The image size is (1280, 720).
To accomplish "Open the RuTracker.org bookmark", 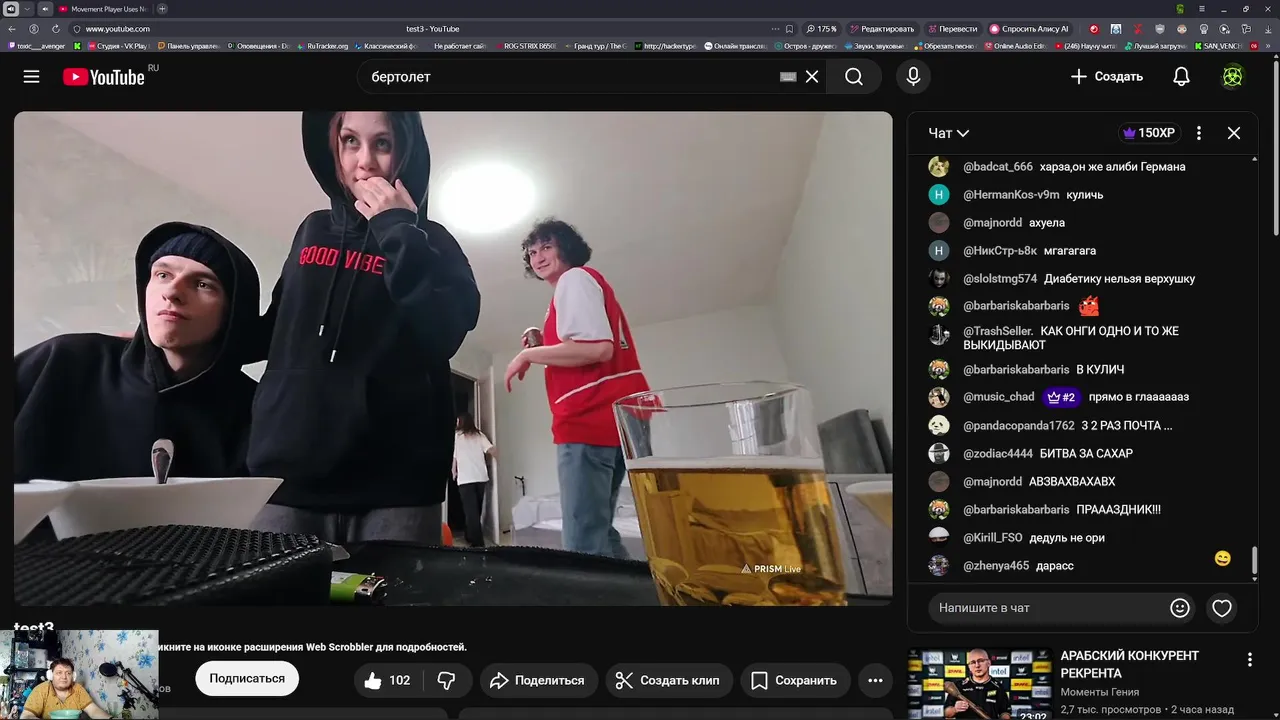I will (x=322, y=46).
